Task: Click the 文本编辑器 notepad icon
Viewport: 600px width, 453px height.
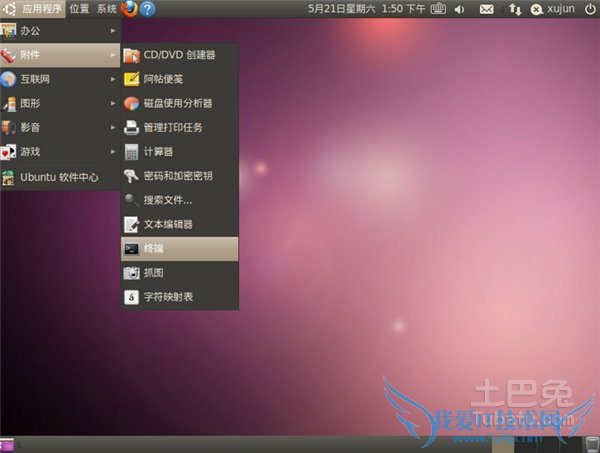Action: [x=132, y=225]
